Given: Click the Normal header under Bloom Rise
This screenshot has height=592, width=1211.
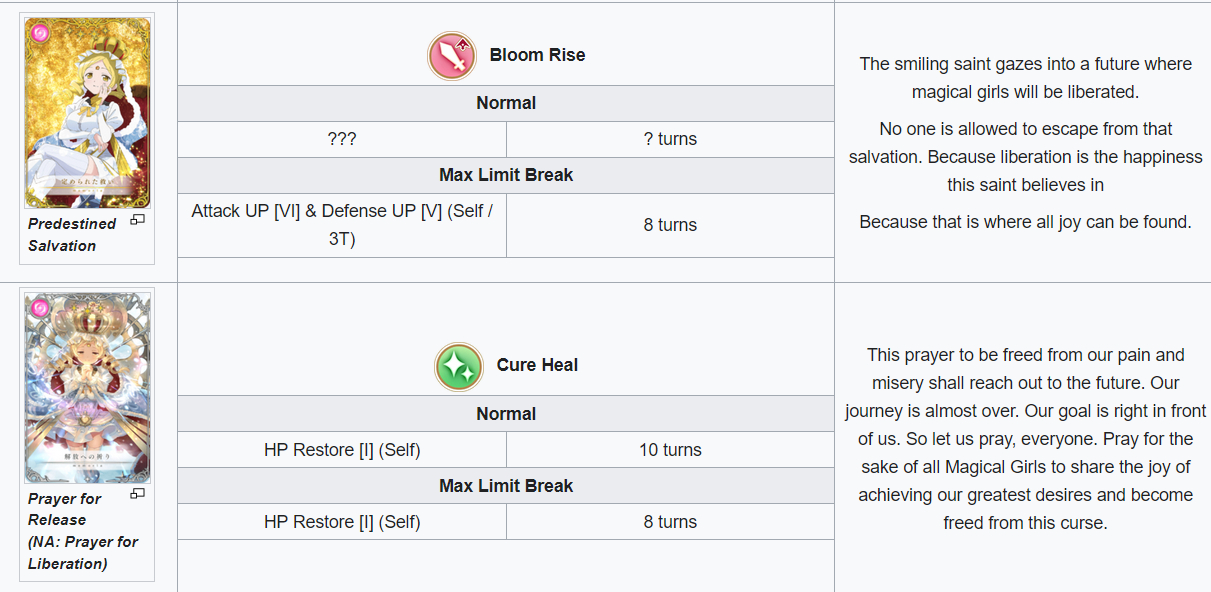Looking at the screenshot, I should click(x=506, y=103).
